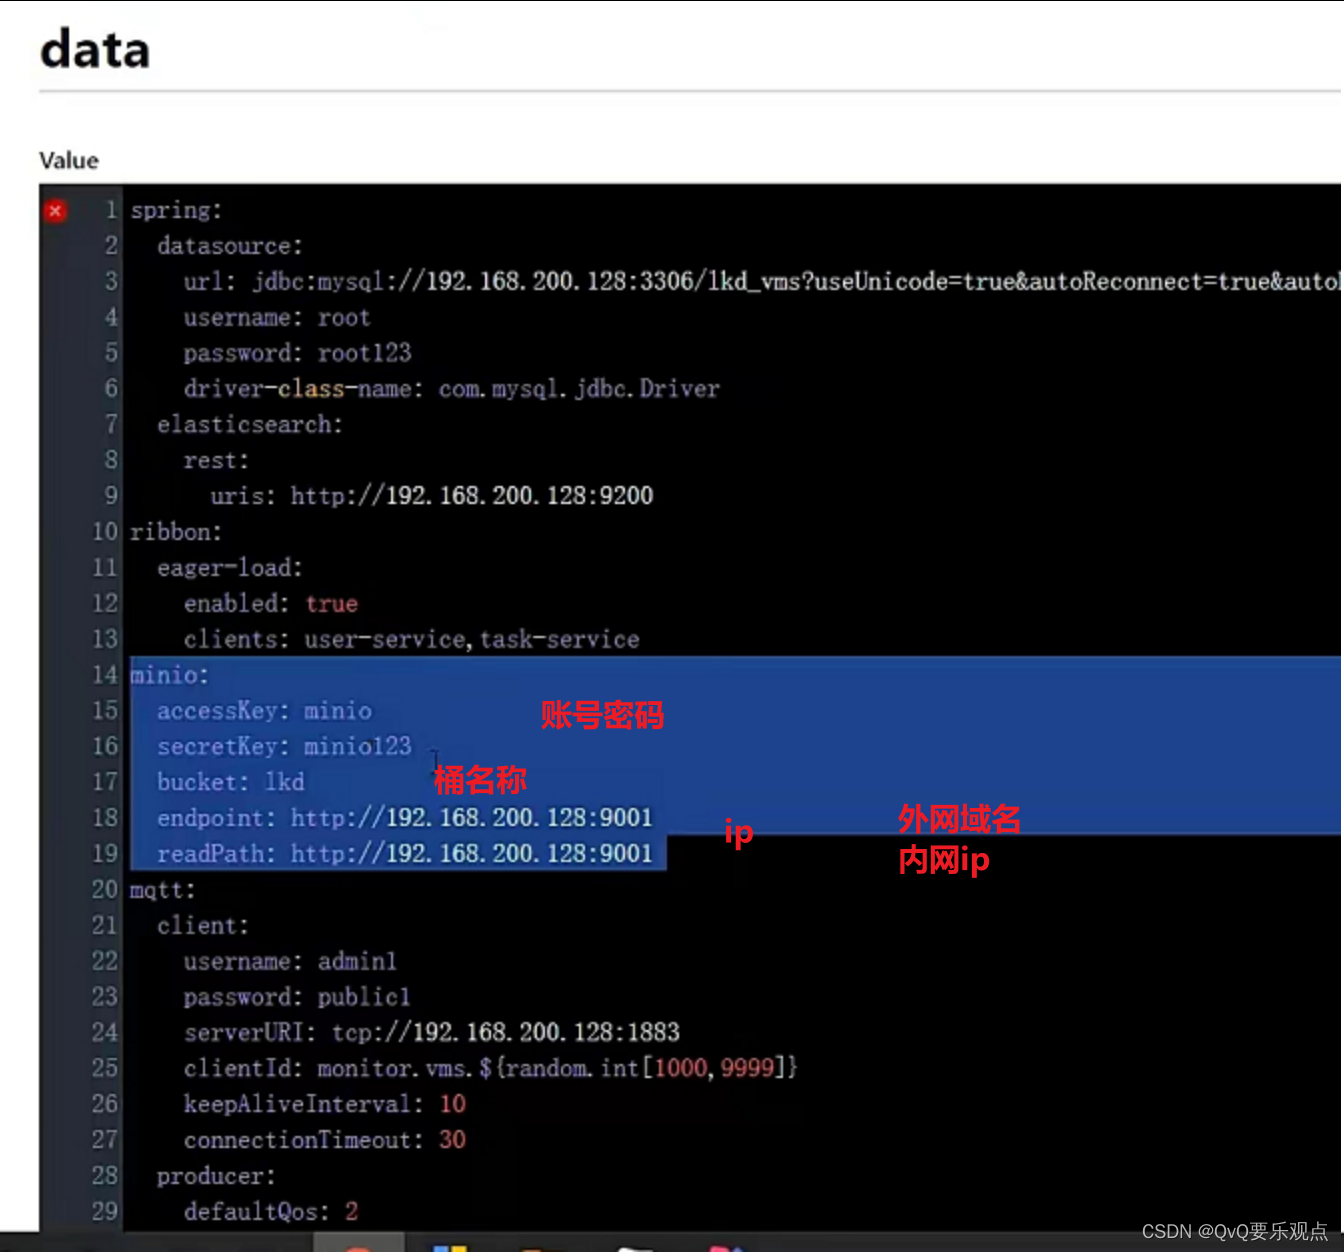Viewport: 1344px width, 1252px height.
Task: Click the 'accessKey: minio' line
Action: coord(264,711)
